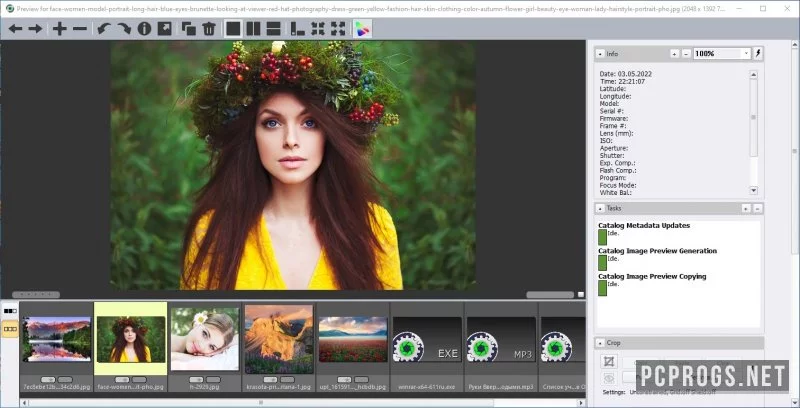Click the small square at preview corner
Image resolution: width=800 pixels, height=408 pixels.
[581, 295]
